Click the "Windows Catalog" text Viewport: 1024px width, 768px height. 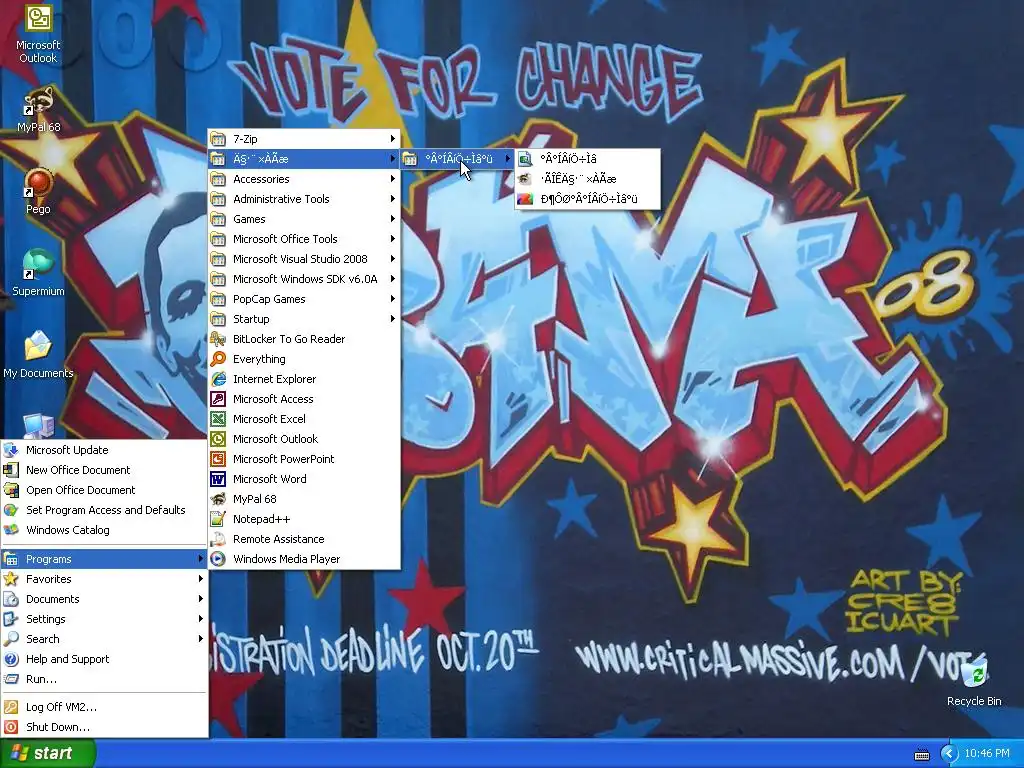(68, 530)
